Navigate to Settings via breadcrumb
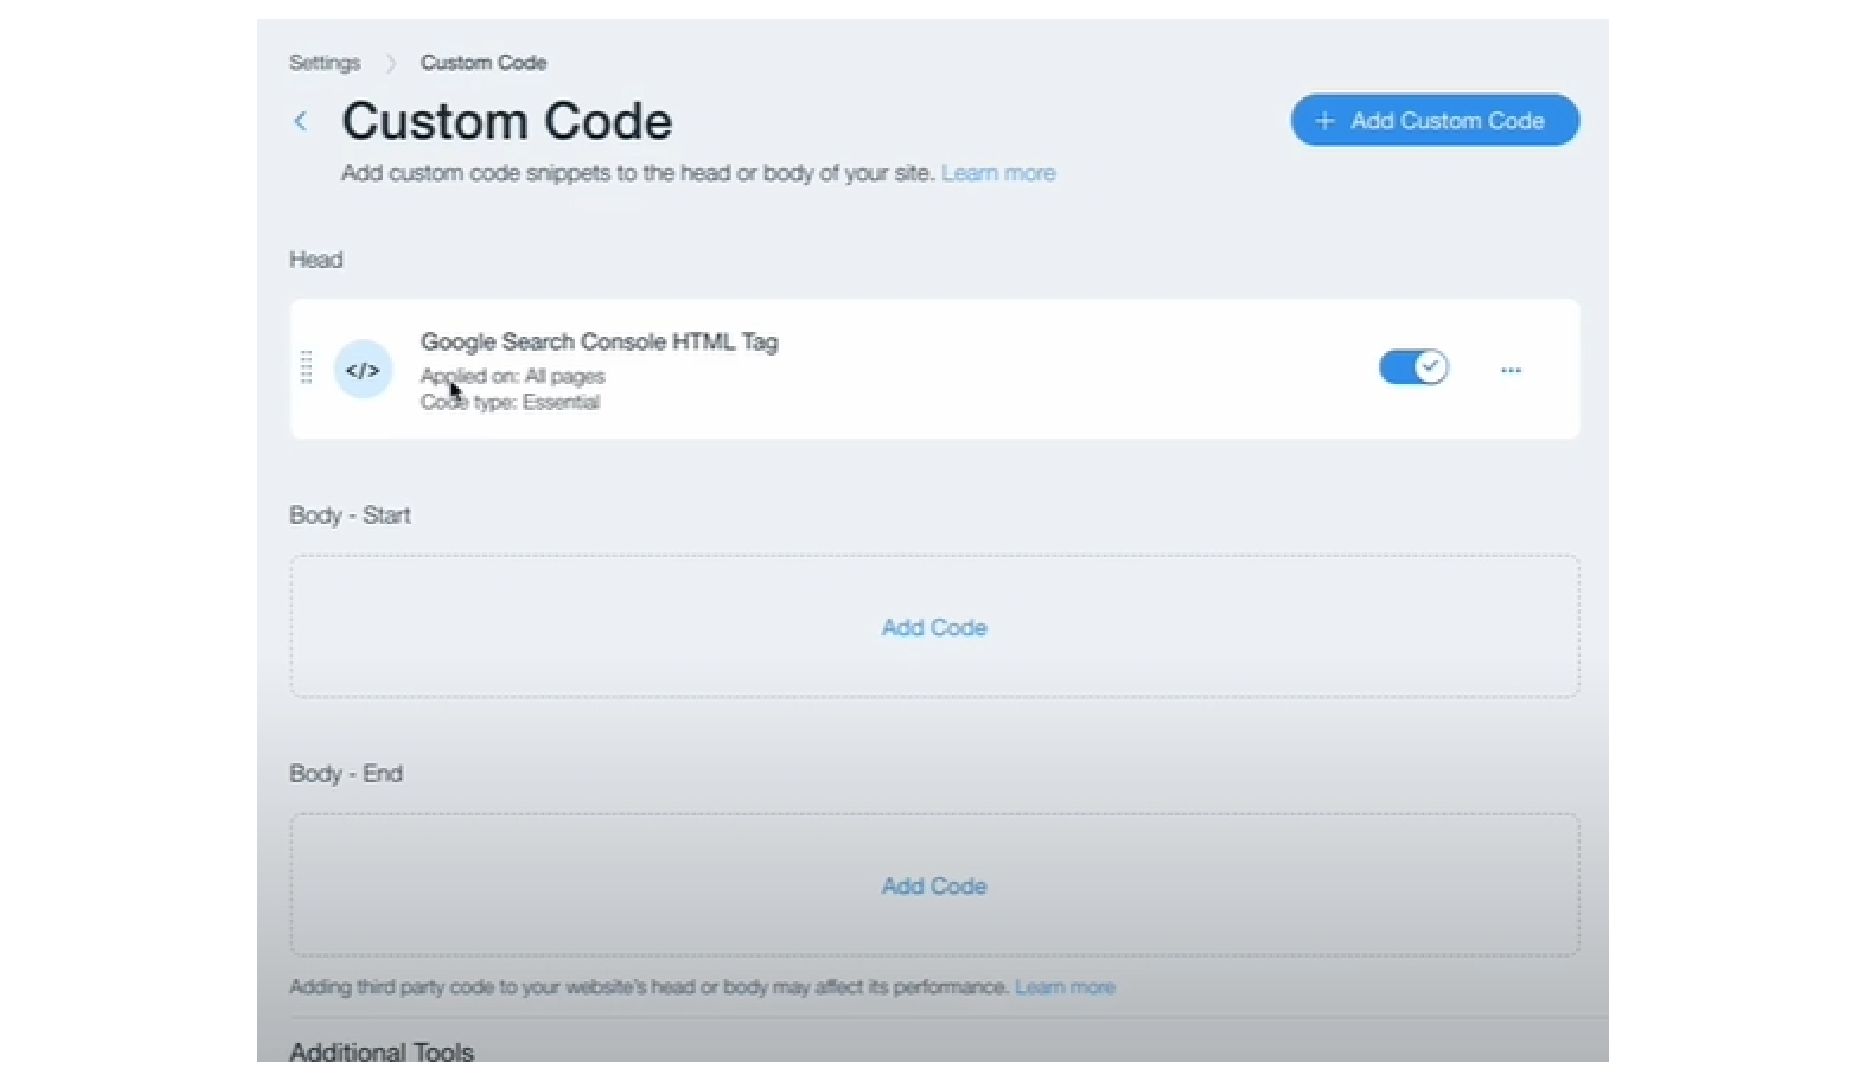1866x1080 pixels. point(323,62)
